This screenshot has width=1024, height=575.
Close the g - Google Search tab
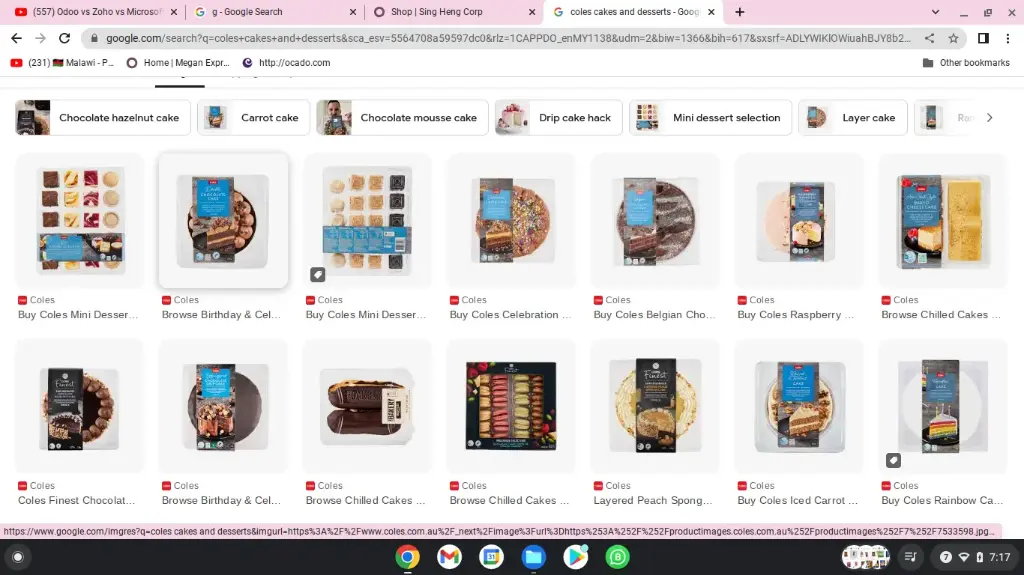(x=353, y=12)
